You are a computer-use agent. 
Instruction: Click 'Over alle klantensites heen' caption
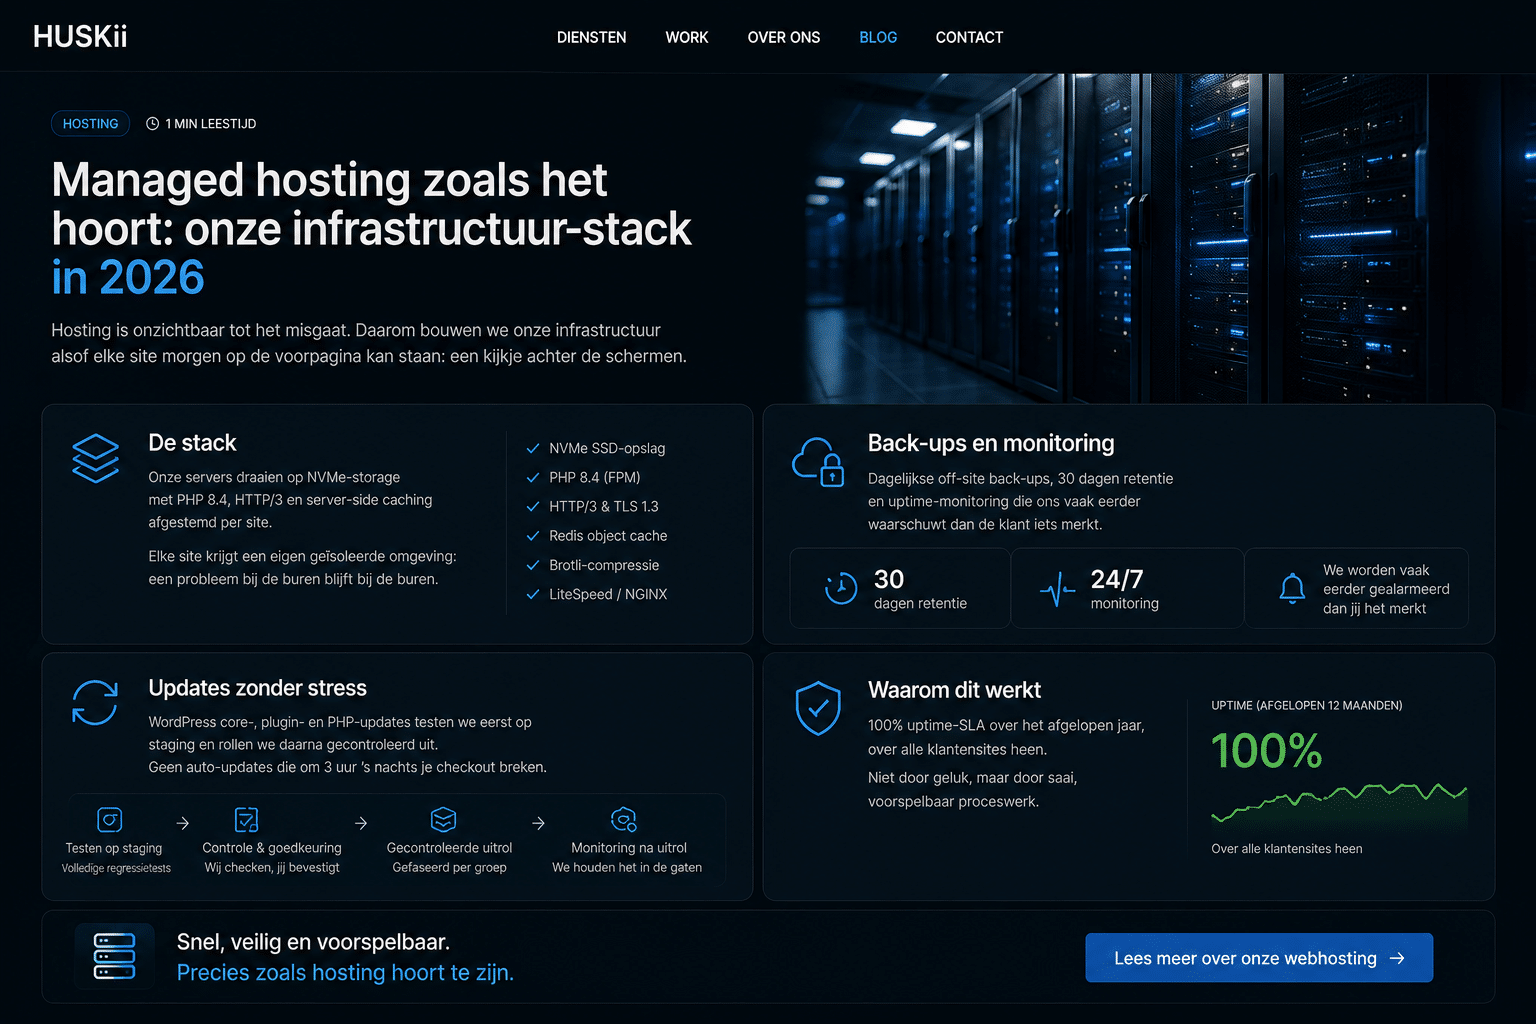(x=1286, y=849)
